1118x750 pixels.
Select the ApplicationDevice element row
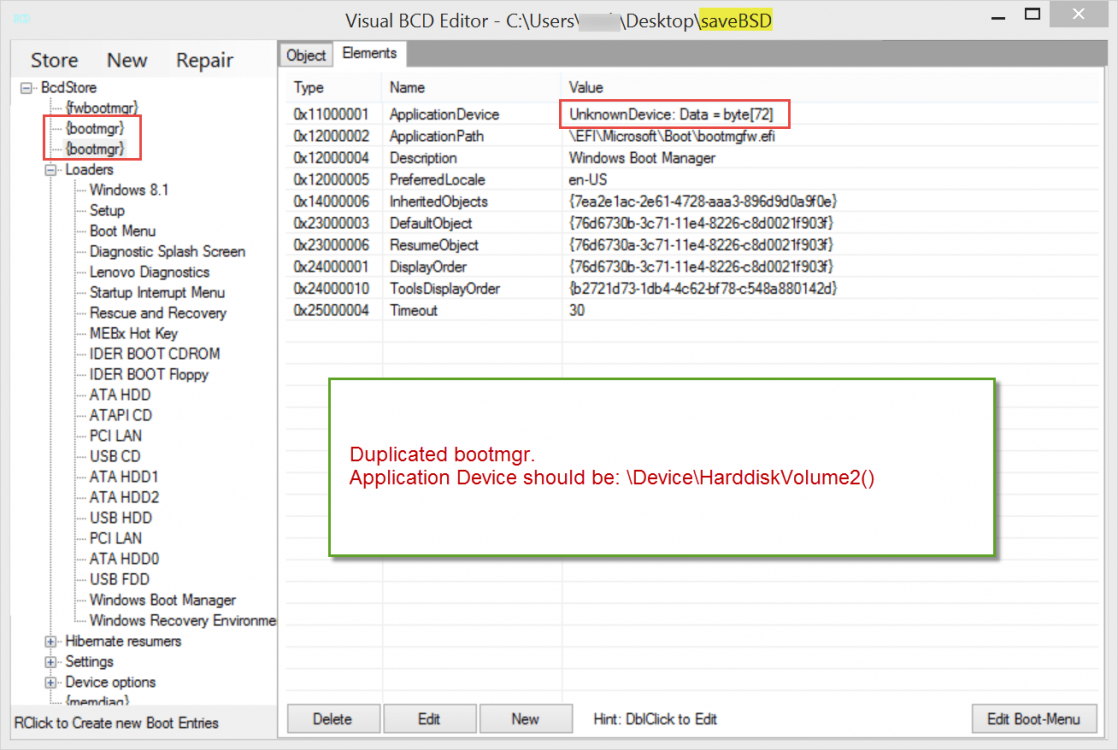[x=444, y=114]
